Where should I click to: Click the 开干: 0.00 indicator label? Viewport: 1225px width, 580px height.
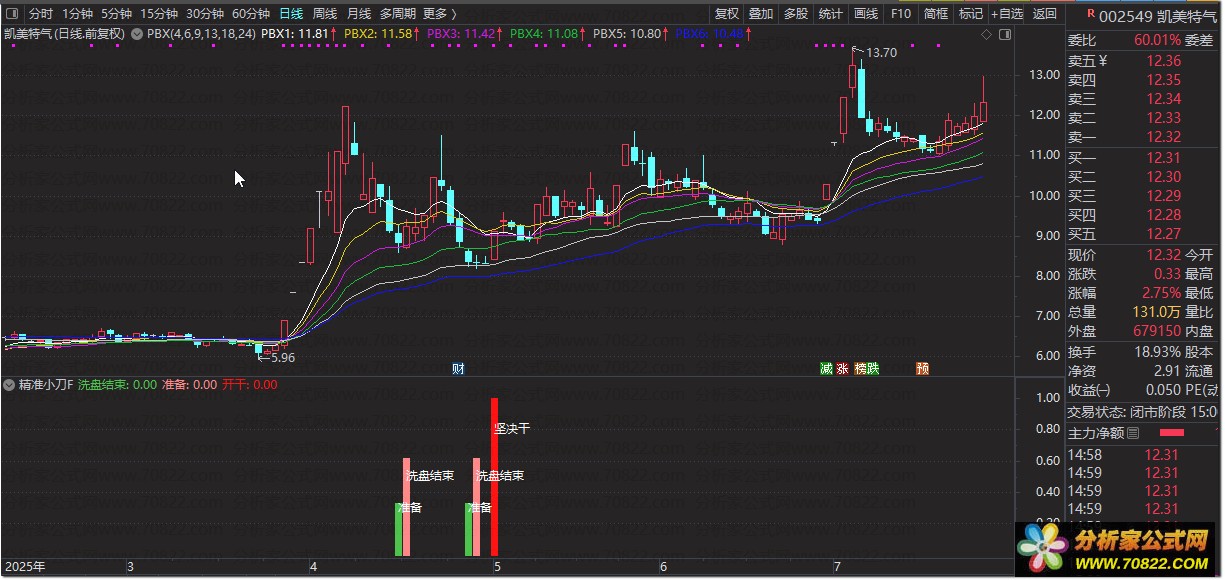(249, 385)
